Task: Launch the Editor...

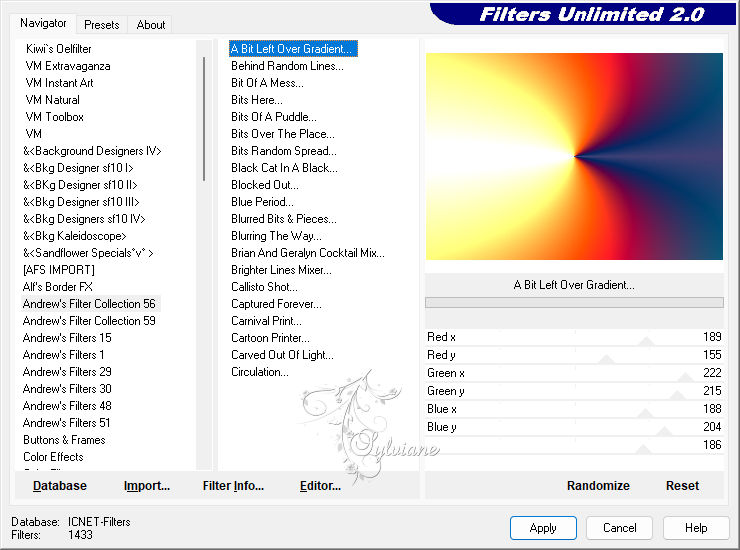Action: [320, 485]
